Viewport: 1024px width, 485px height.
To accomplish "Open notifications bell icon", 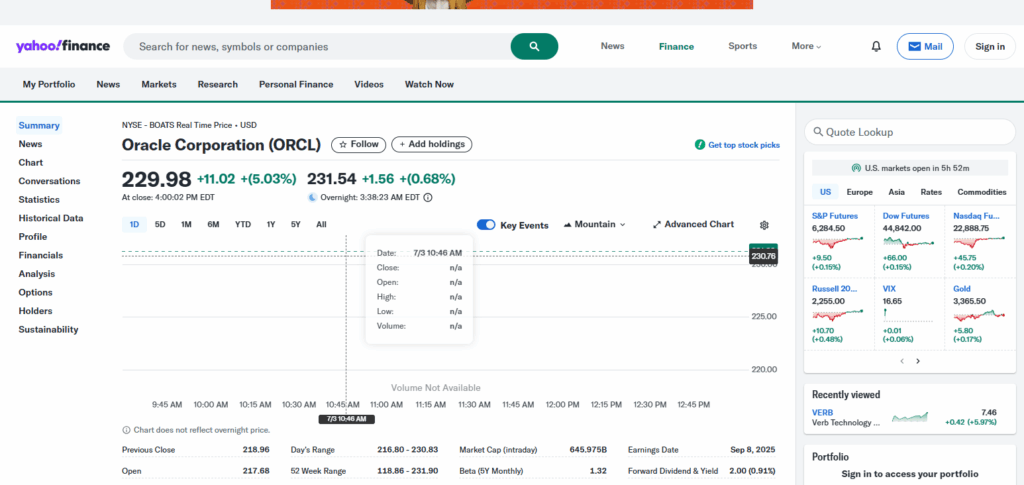I will pyautogui.click(x=876, y=46).
